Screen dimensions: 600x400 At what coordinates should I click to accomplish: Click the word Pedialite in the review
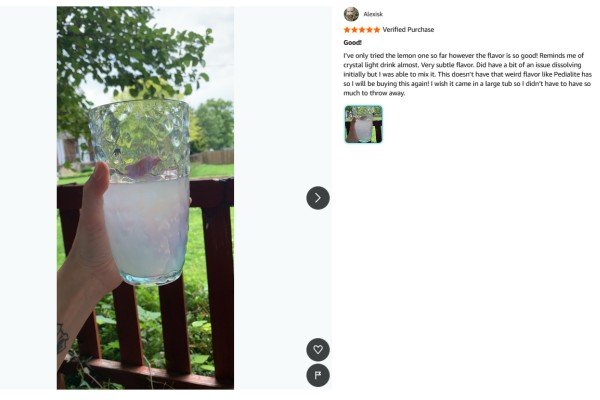tap(567, 74)
